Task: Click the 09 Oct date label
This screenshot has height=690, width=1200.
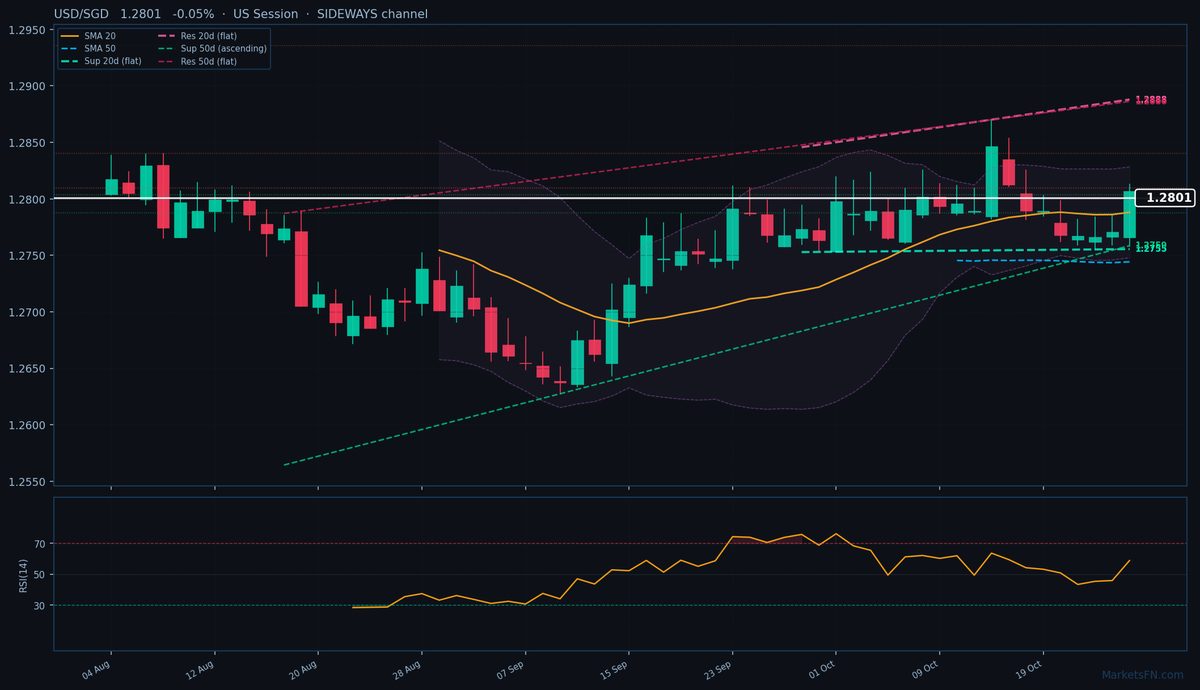Action: [926, 669]
